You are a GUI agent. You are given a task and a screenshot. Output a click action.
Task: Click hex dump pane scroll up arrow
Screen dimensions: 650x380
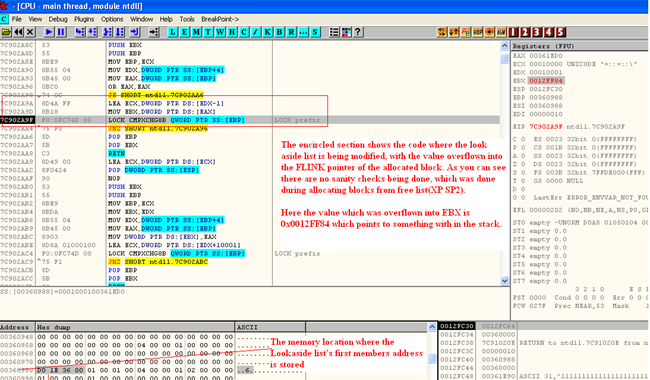point(432,327)
